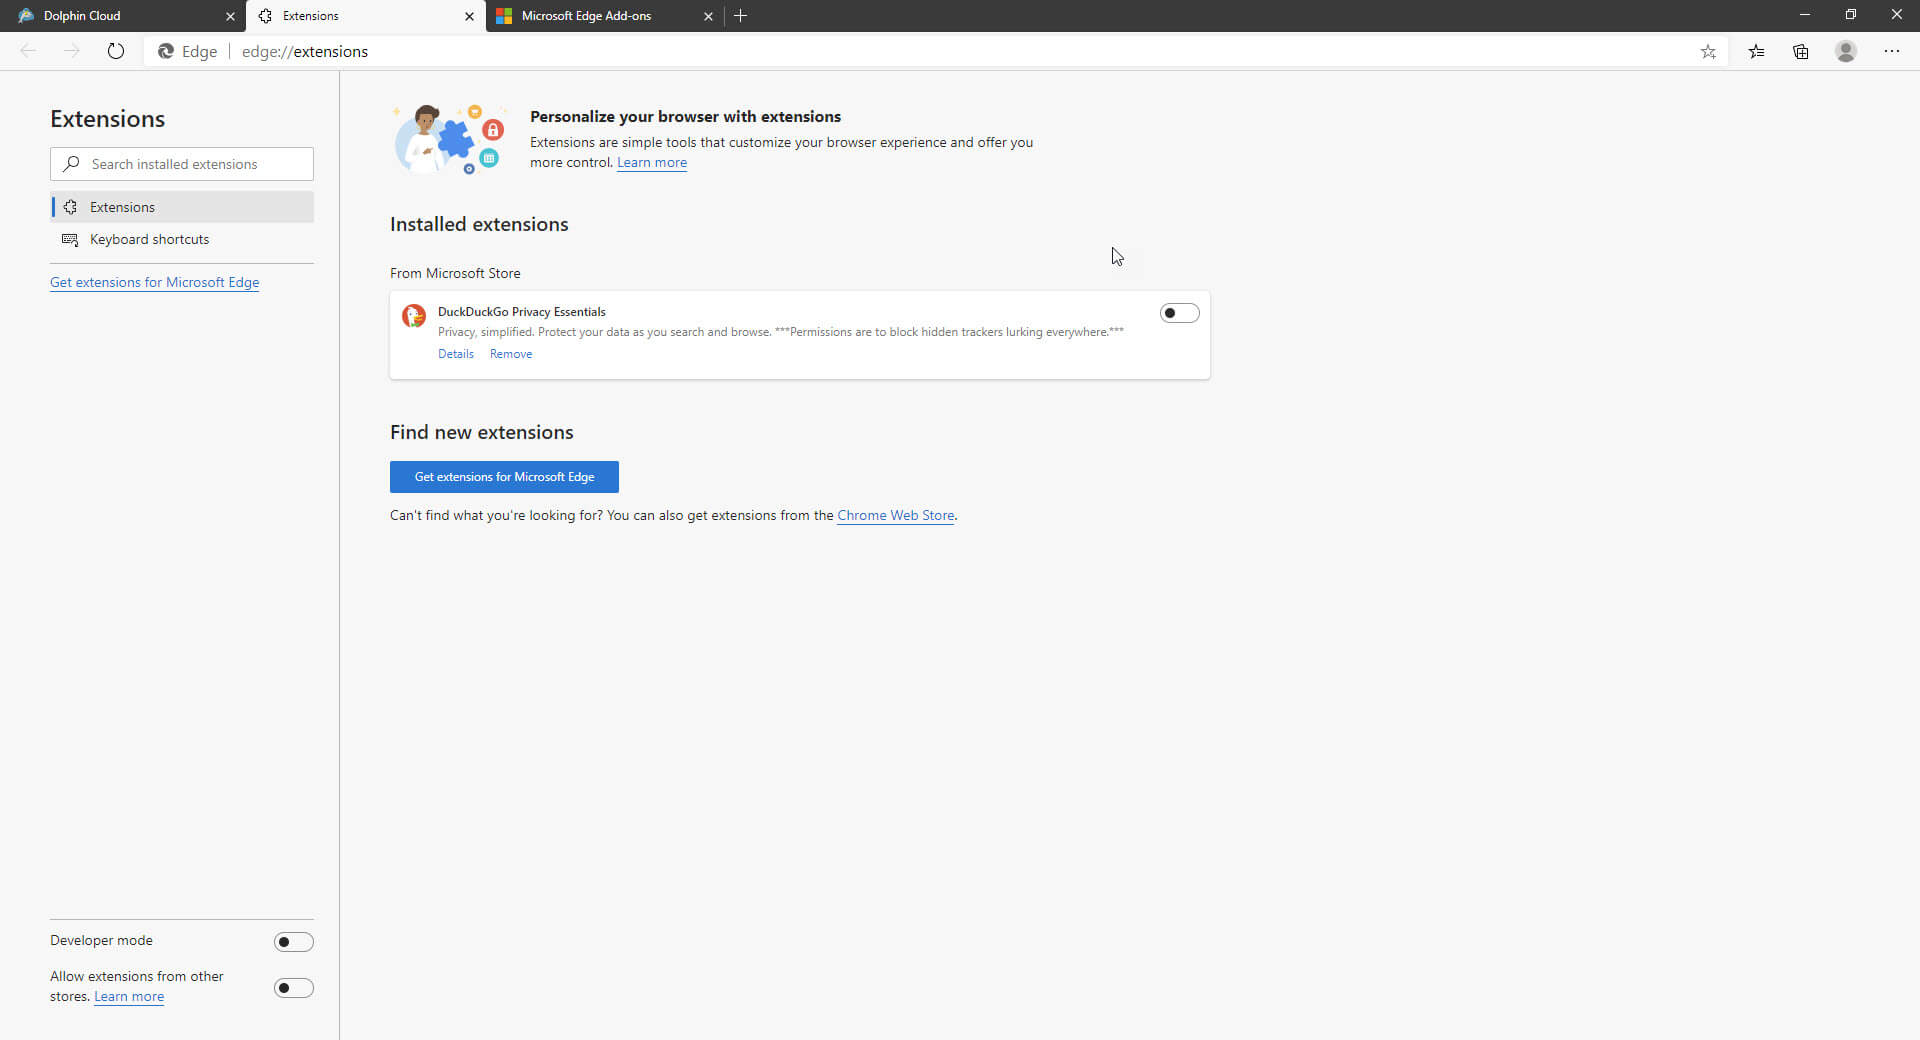Image resolution: width=1920 pixels, height=1040 pixels.
Task: Restore down the Edge browser window
Action: [1851, 15]
